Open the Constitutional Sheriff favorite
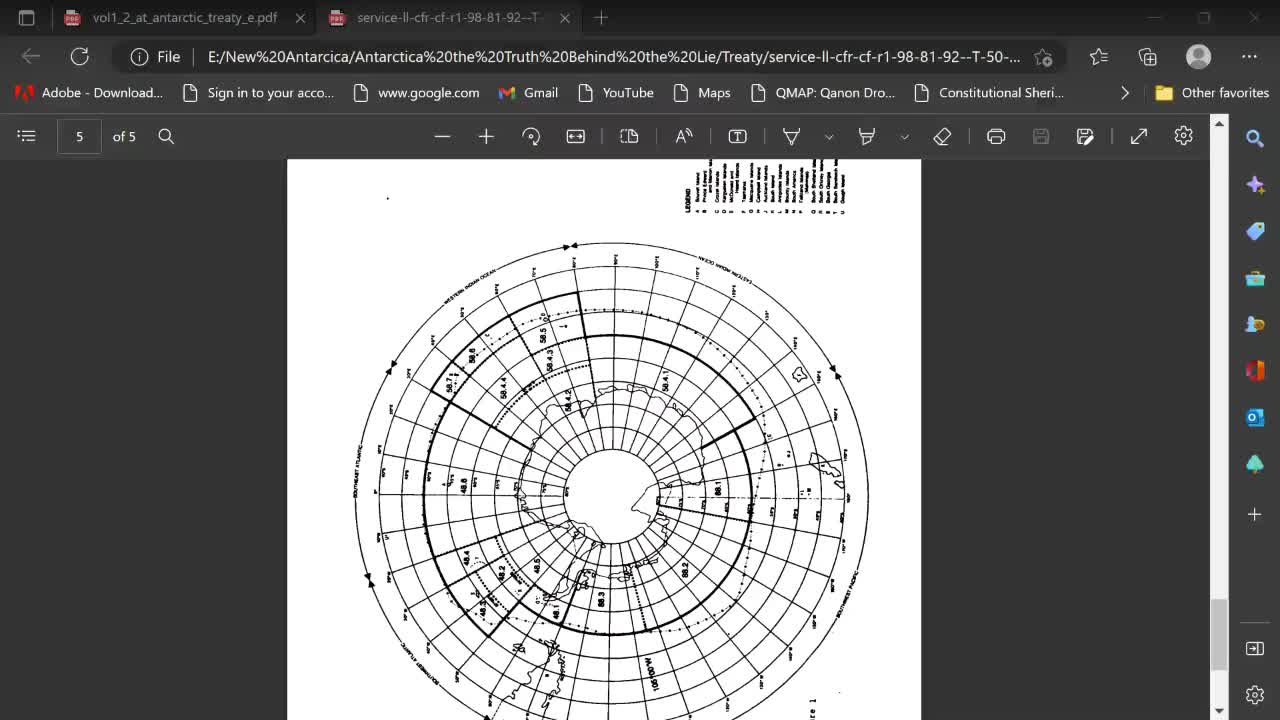The image size is (1280, 720). click(988, 93)
